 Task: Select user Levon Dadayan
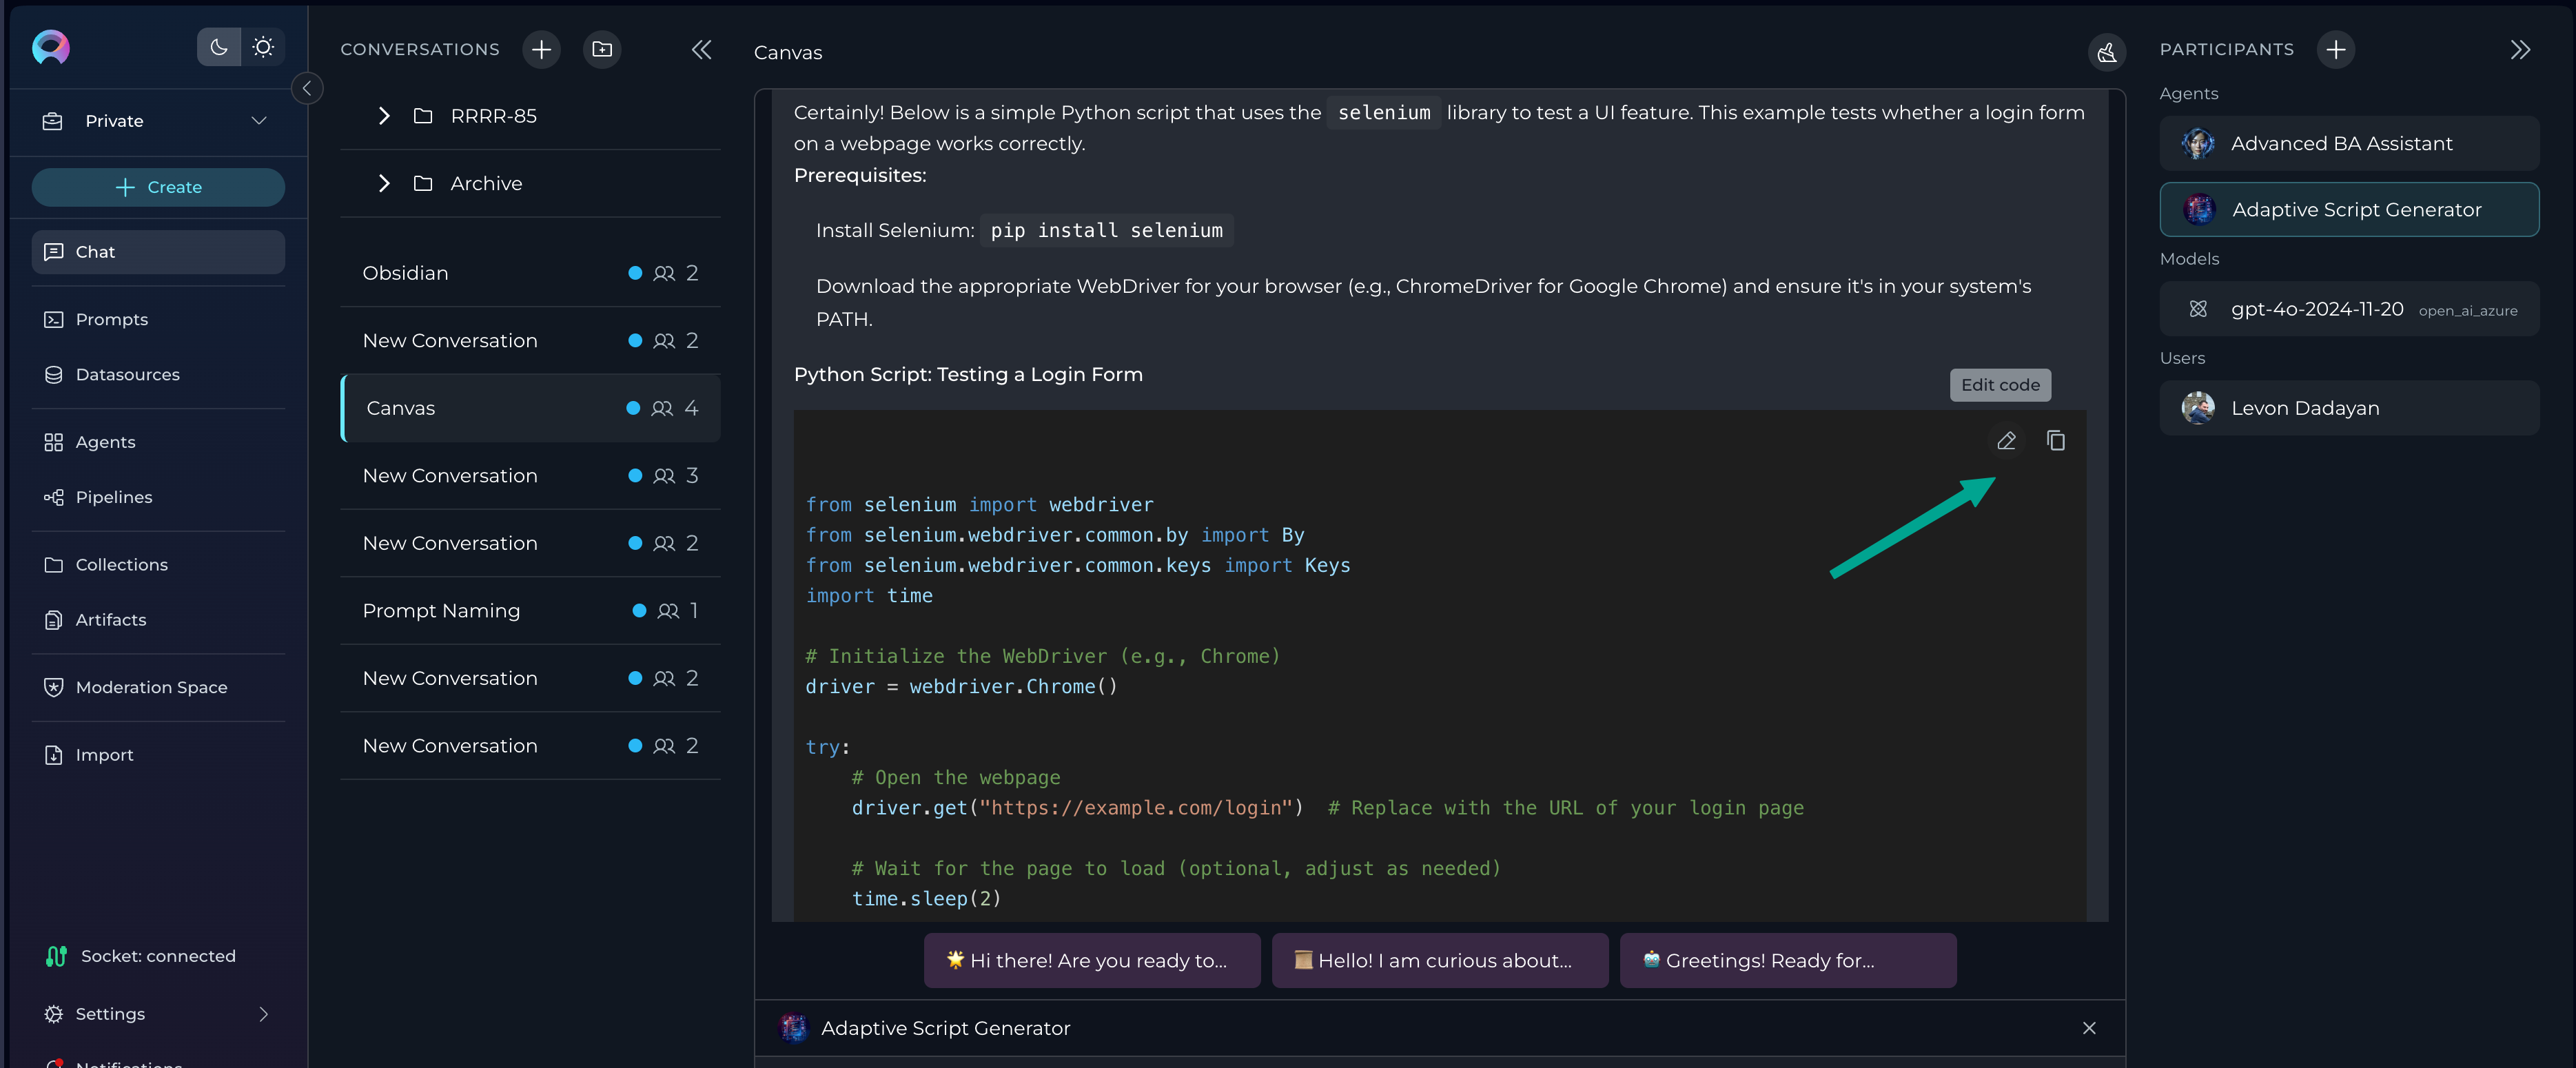coord(2348,408)
